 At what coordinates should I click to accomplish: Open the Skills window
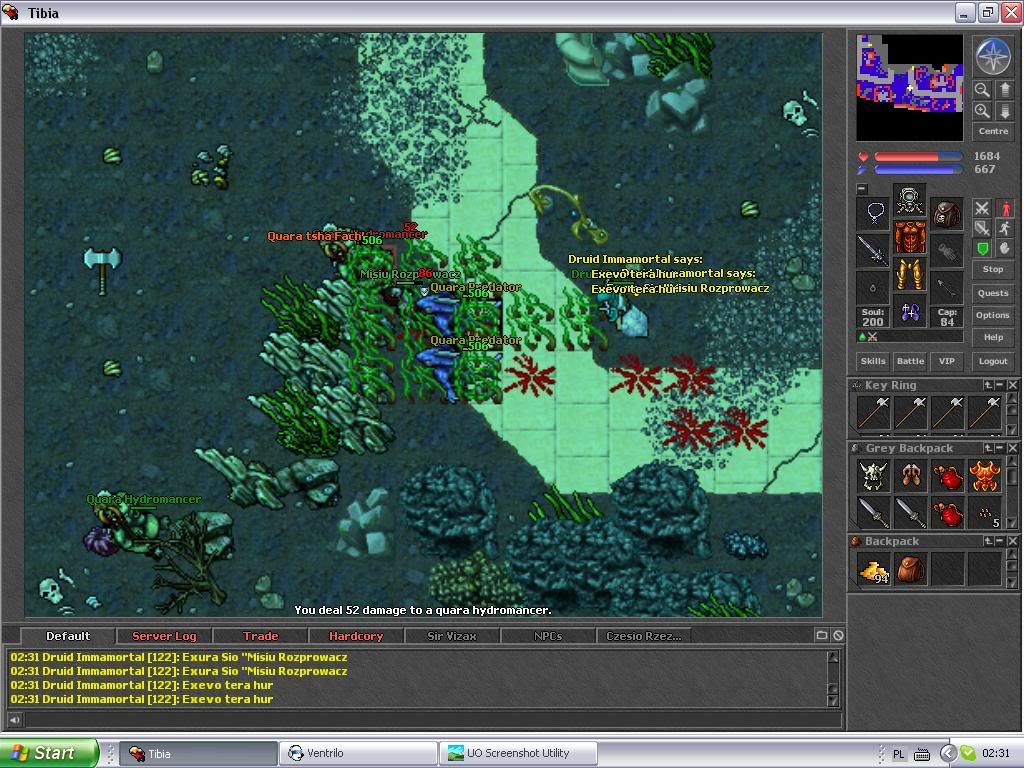873,361
